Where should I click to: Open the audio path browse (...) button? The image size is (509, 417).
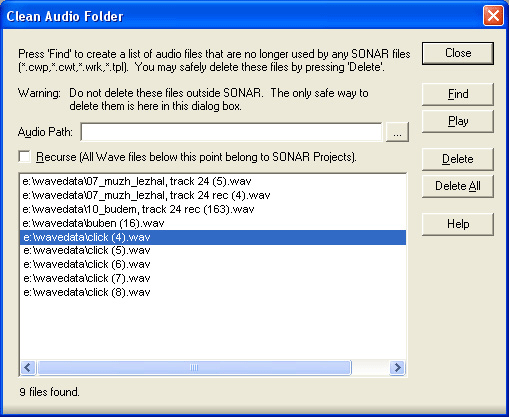397,132
